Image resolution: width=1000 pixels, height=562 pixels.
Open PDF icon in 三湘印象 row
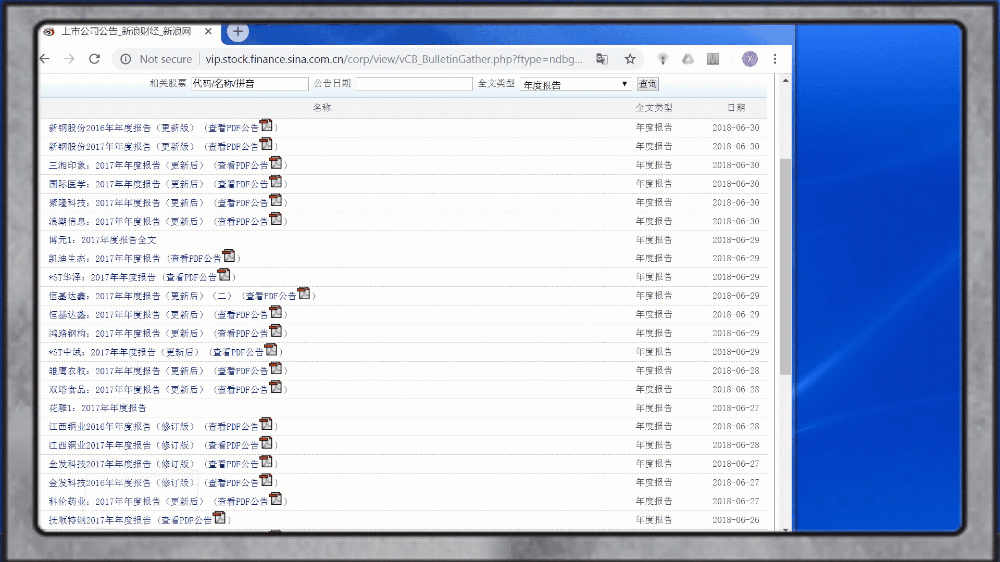coord(276,163)
